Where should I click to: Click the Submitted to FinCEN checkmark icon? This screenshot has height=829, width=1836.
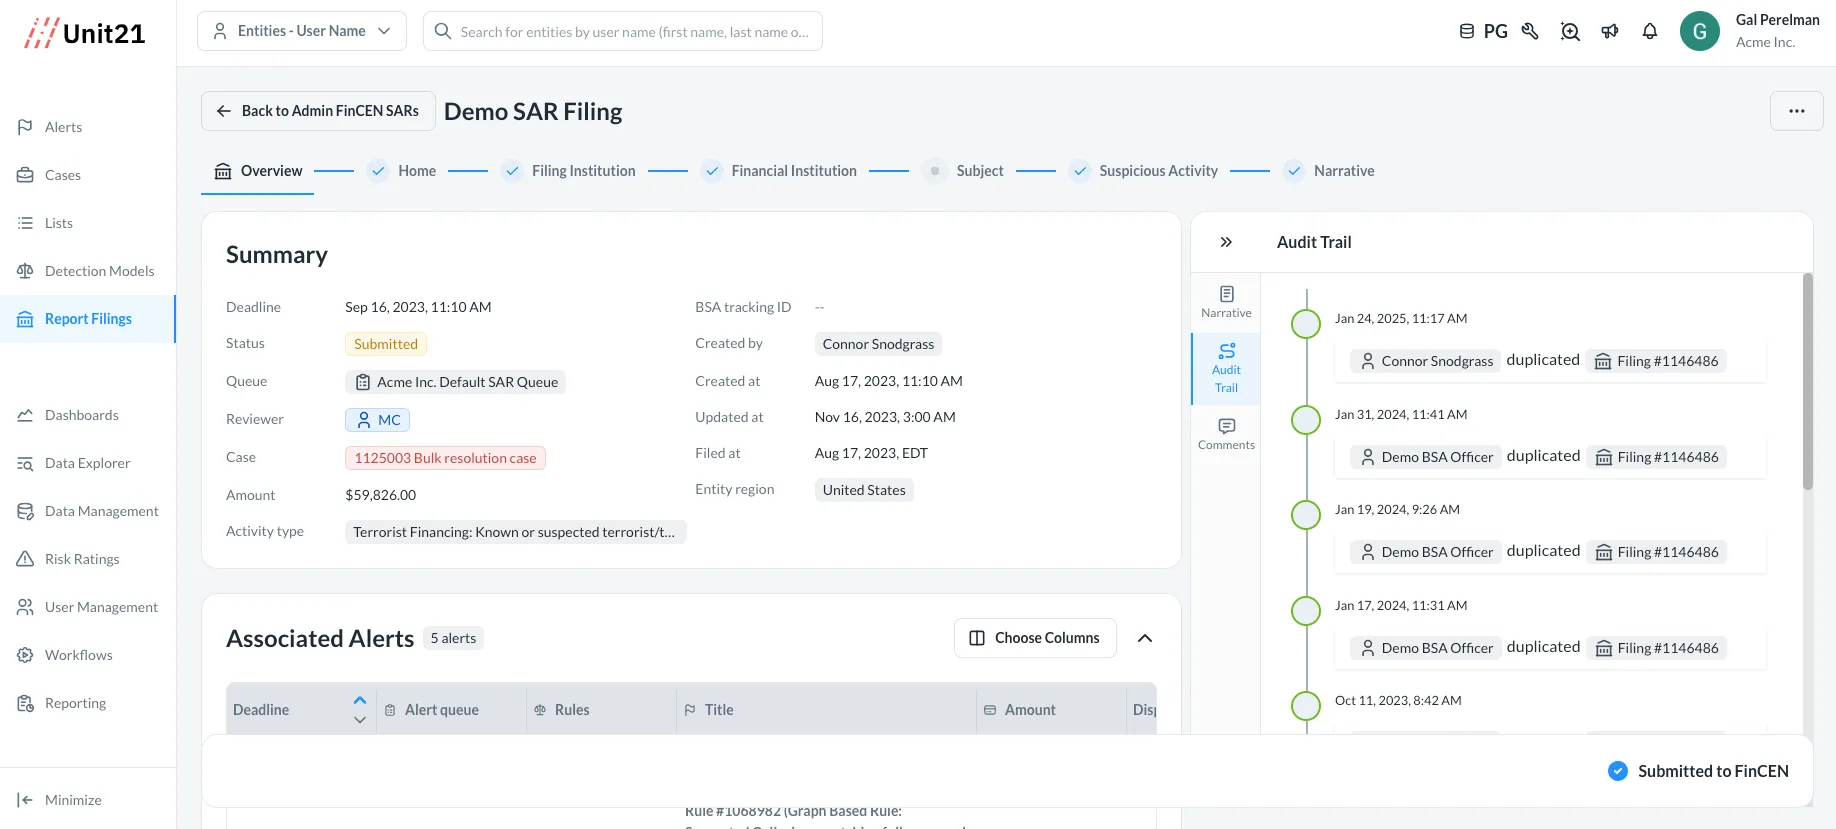tap(1618, 771)
